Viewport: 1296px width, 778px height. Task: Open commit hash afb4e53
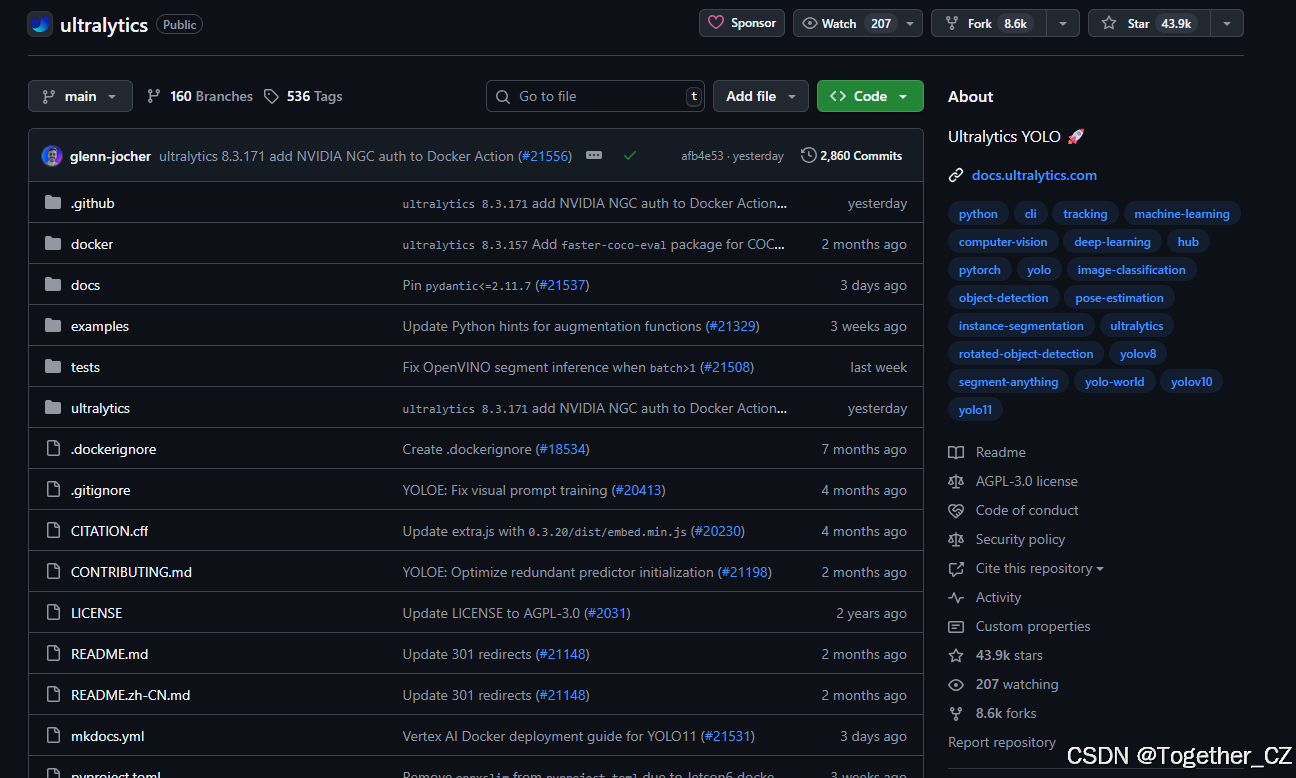click(702, 156)
